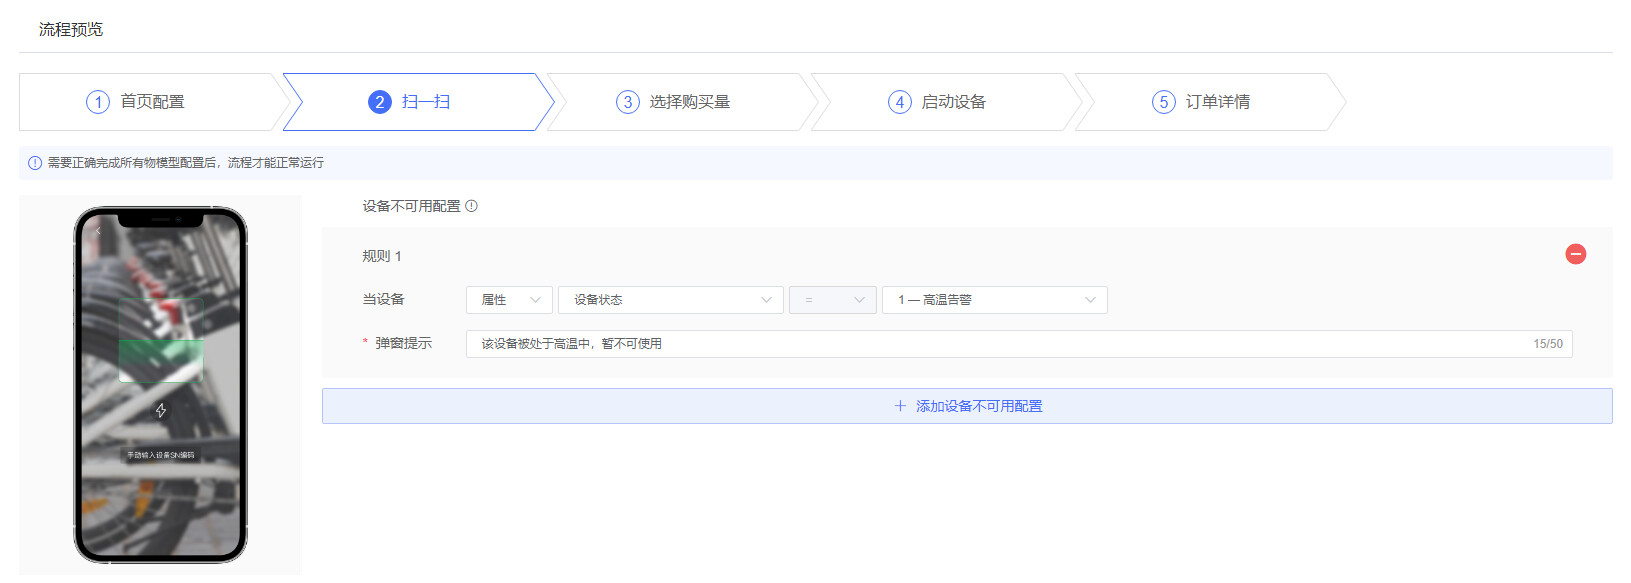Click the QR scan frame in phone preview
Screen dimensions: 1631x583
point(161,340)
